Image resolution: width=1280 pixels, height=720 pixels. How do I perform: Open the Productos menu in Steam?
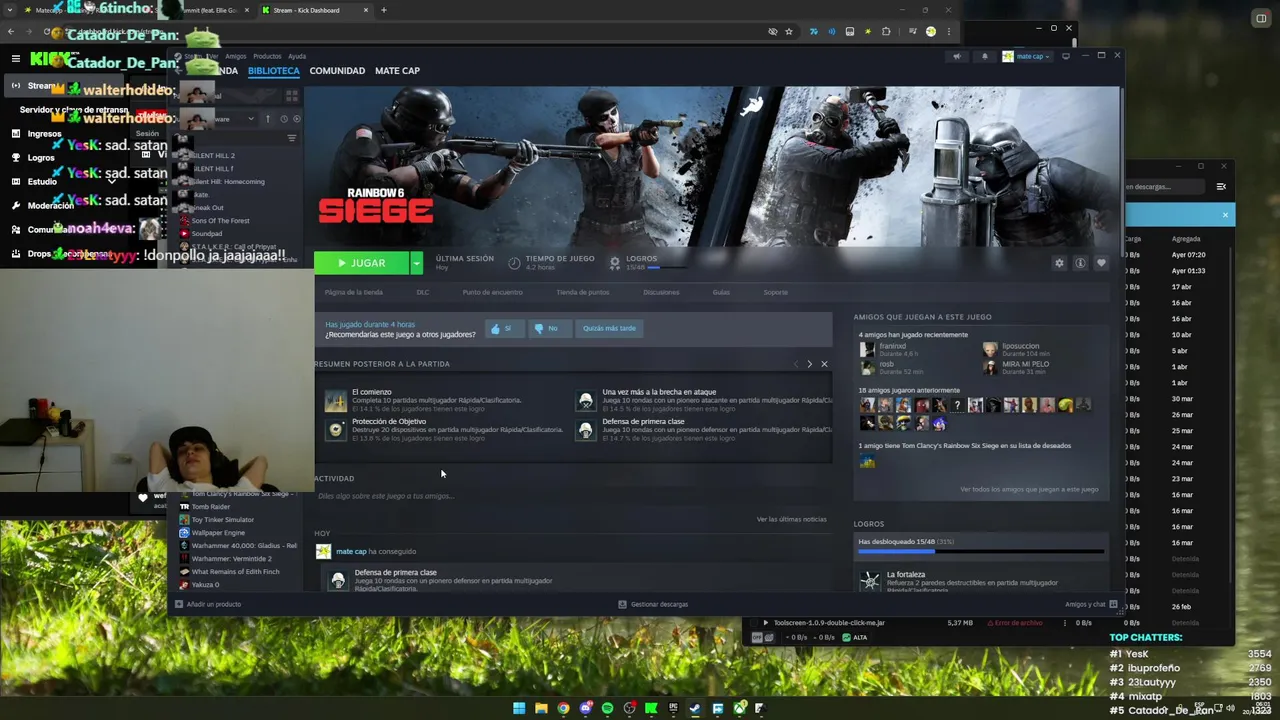point(267,56)
